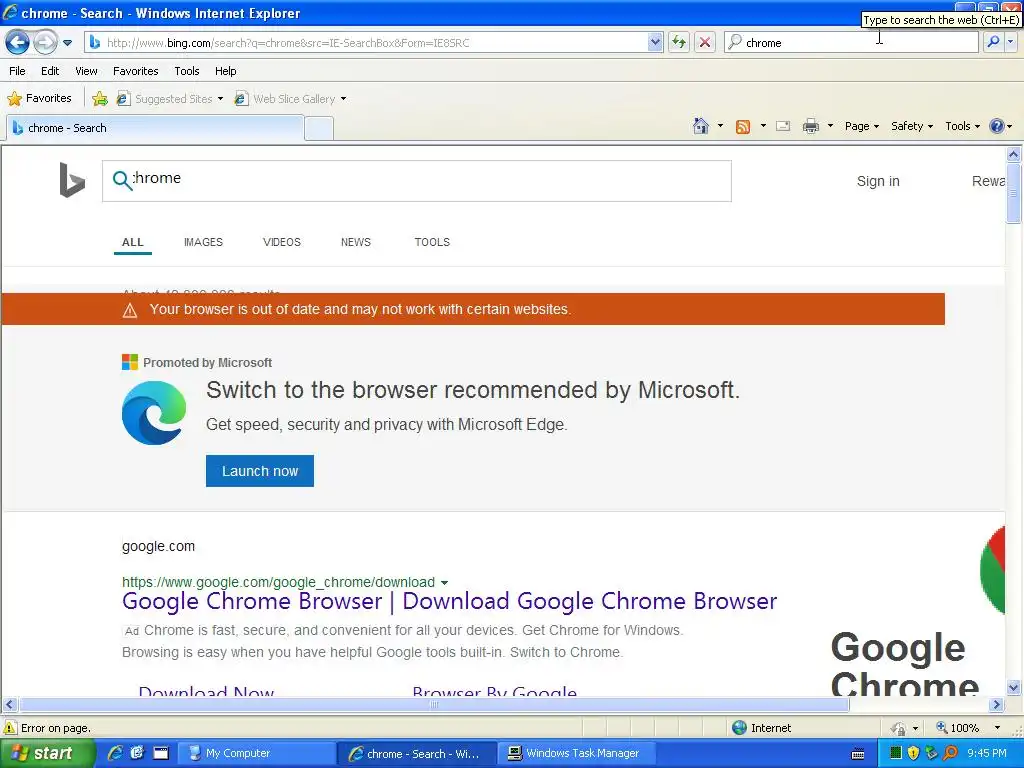
Task: Open the View menu
Action: [x=86, y=71]
